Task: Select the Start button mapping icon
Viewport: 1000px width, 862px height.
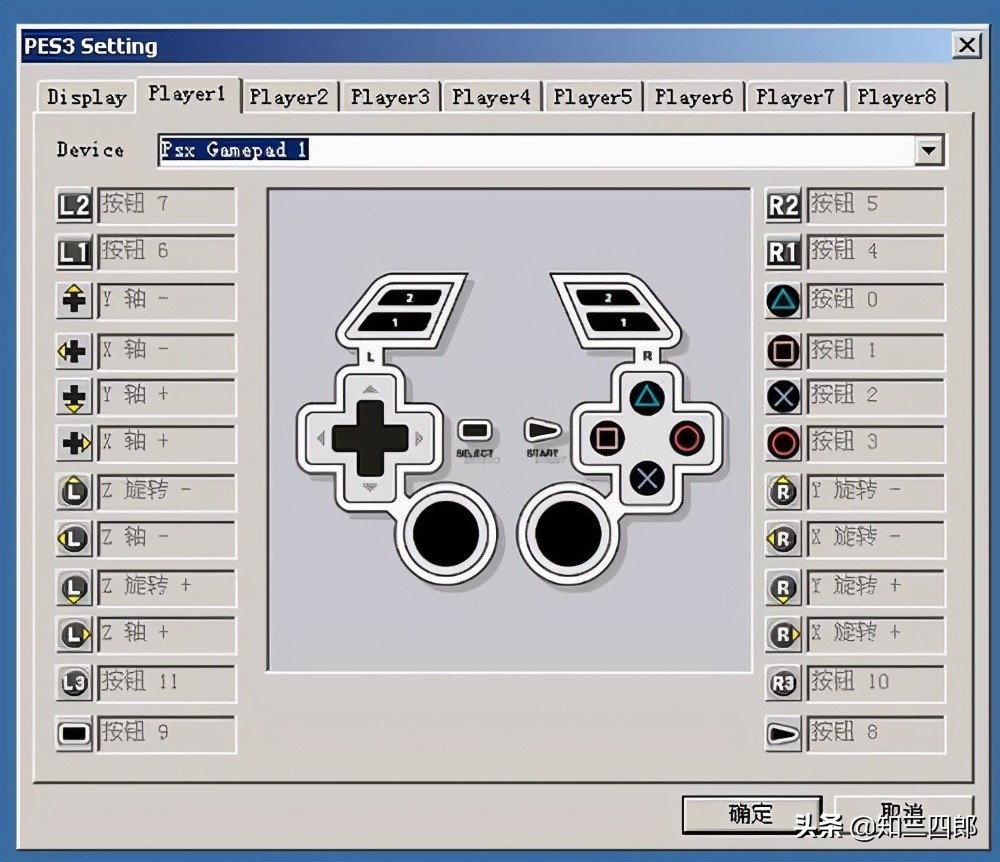Action: 783,734
